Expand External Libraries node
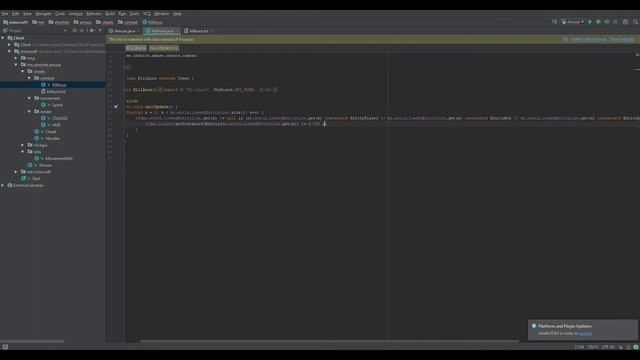The width and height of the screenshot is (640, 360). [3, 185]
